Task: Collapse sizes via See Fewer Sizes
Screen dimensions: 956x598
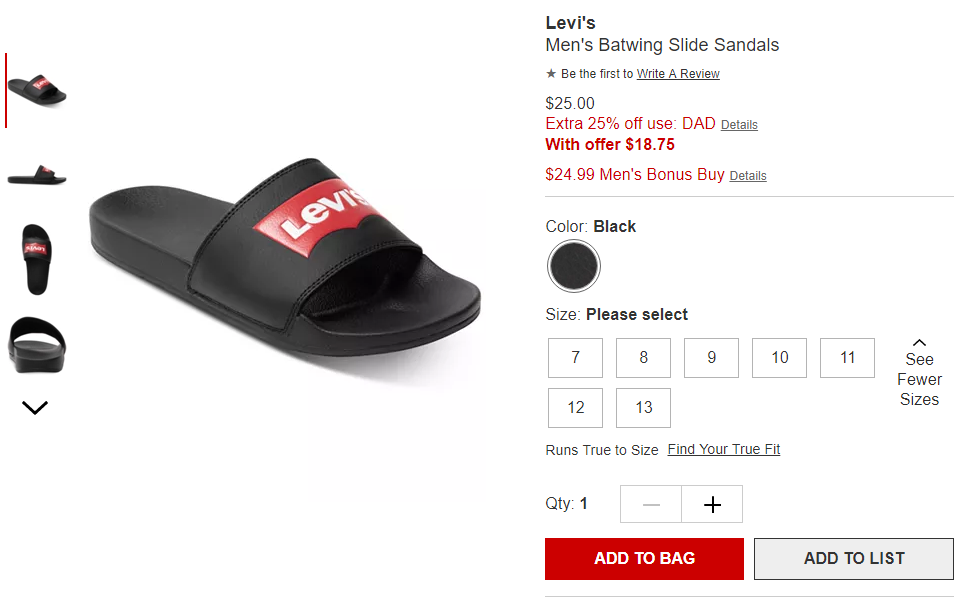Action: (x=919, y=372)
